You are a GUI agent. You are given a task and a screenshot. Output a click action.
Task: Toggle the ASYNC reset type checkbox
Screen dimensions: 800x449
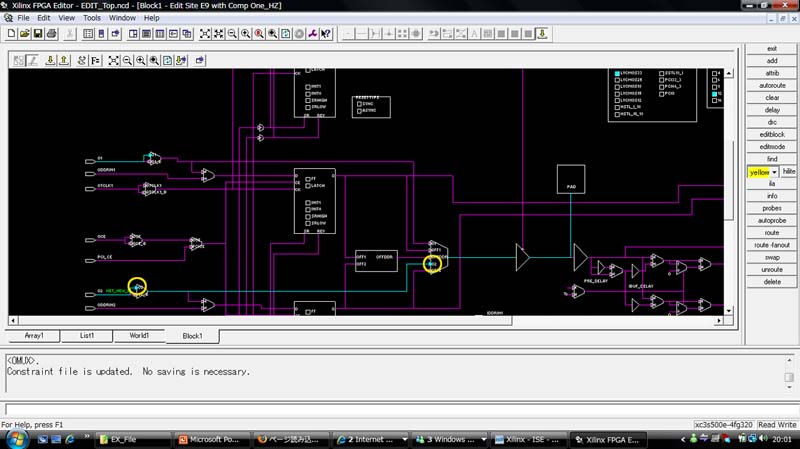359,111
